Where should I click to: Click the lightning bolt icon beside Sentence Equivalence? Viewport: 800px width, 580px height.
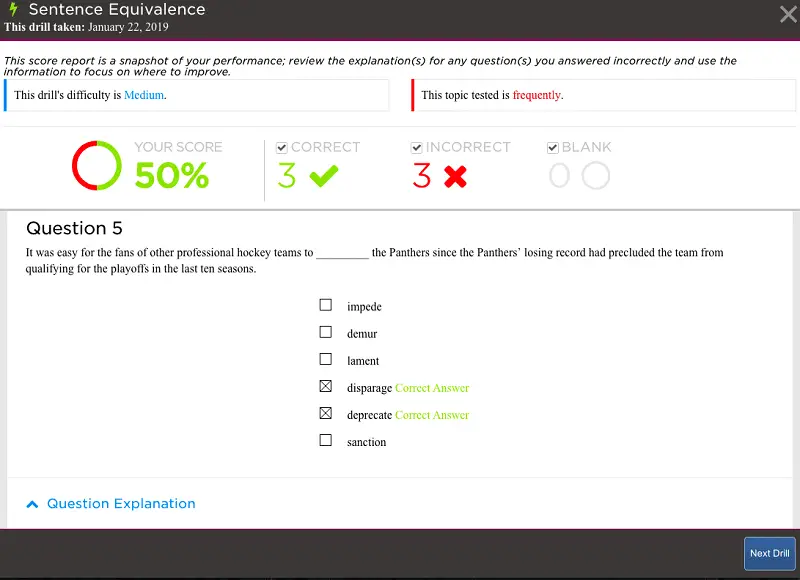pos(13,9)
